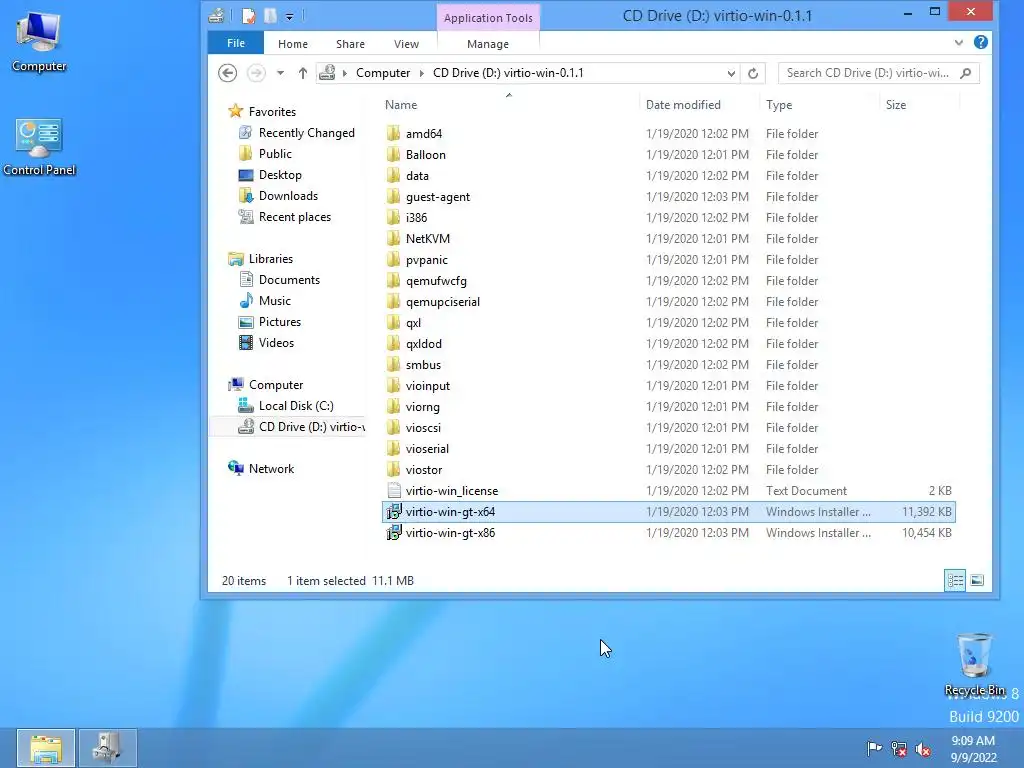1024x768 pixels.
Task: Select the virtio-win-gt-x64 installer icon
Action: [393, 512]
